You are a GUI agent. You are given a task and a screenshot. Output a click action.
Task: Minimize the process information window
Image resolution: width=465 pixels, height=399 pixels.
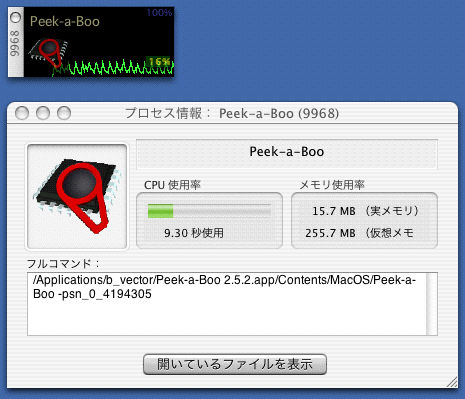[43, 113]
